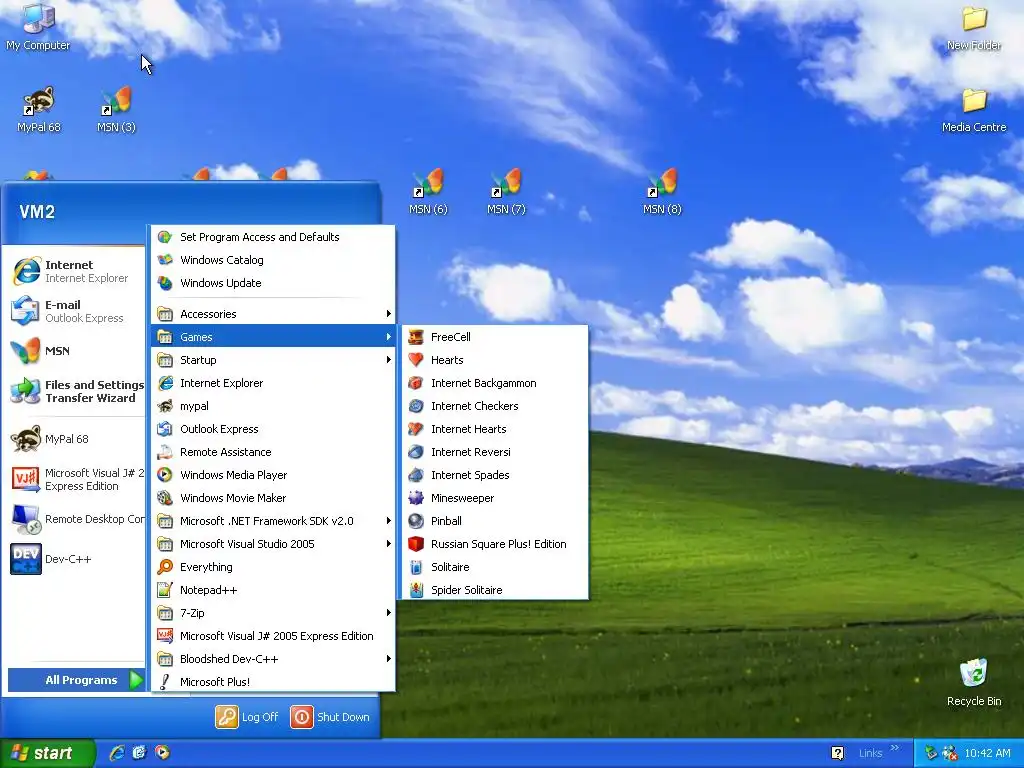Expand Microsoft Visual Studio 2005 submenu
This screenshot has width=1024, height=768.
(273, 544)
